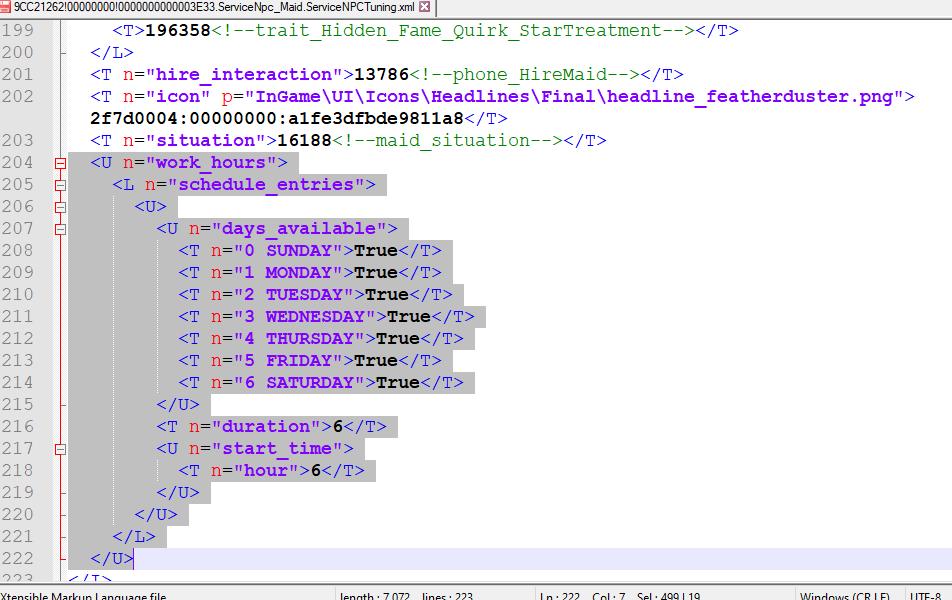The image size is (952, 600).
Task: Click line number 199 in the margin
Action: pos(17,30)
